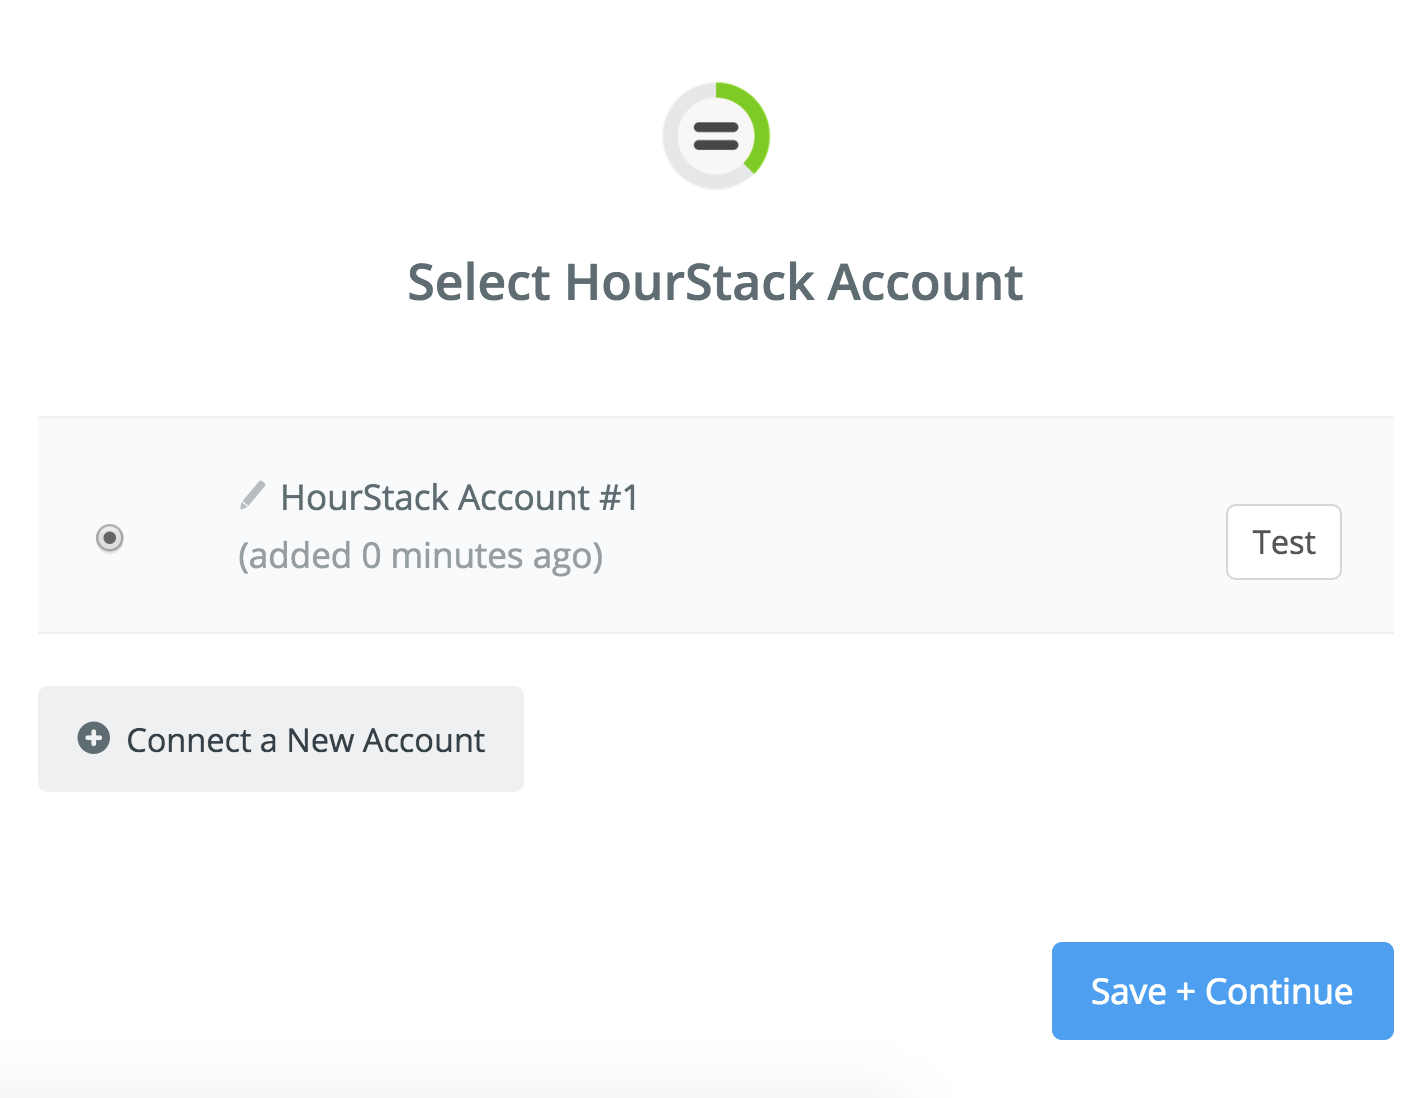Click the word "Connect" in gray button

pos(189,741)
